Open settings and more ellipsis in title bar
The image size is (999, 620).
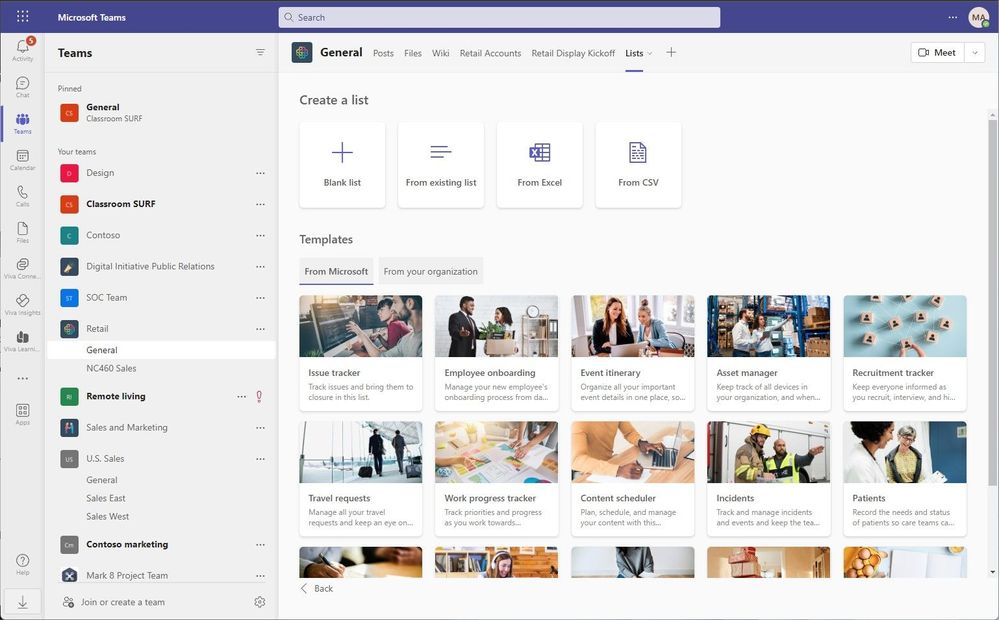[952, 17]
